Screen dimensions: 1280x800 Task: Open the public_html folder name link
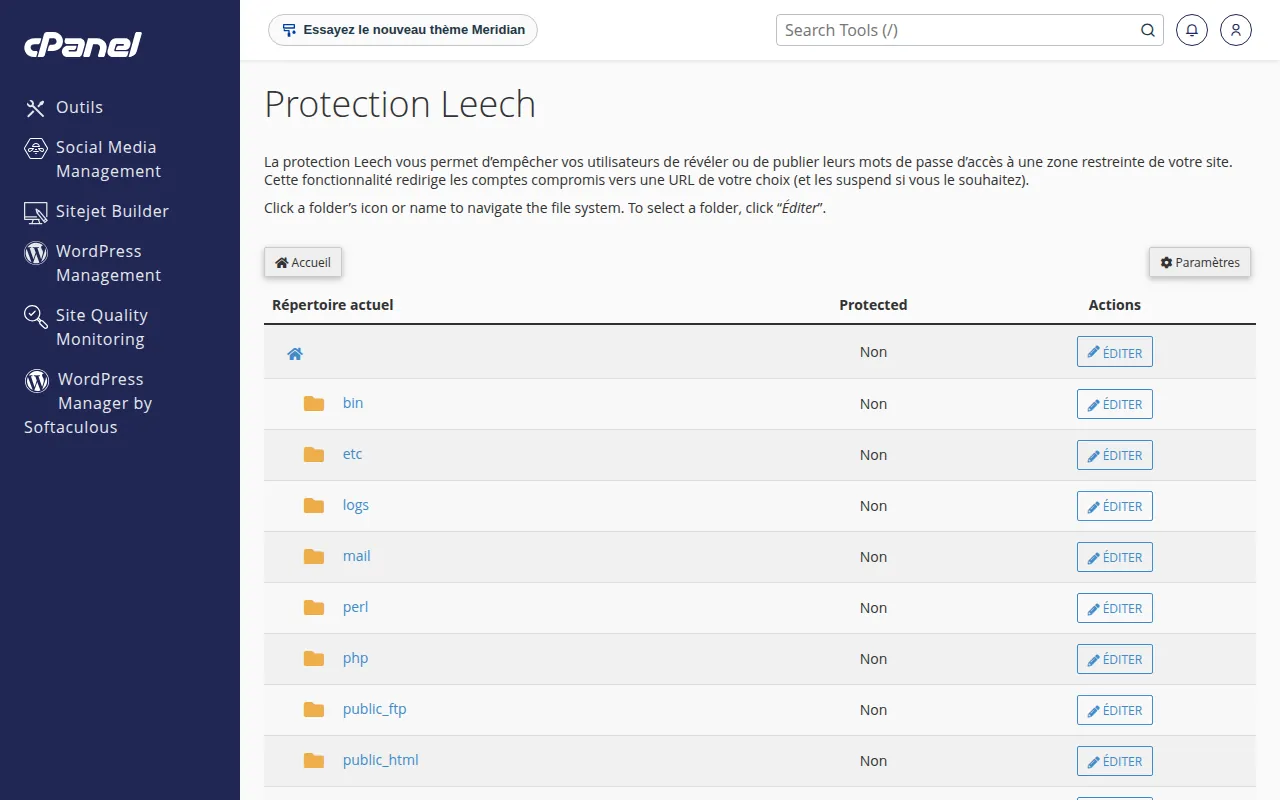381,760
